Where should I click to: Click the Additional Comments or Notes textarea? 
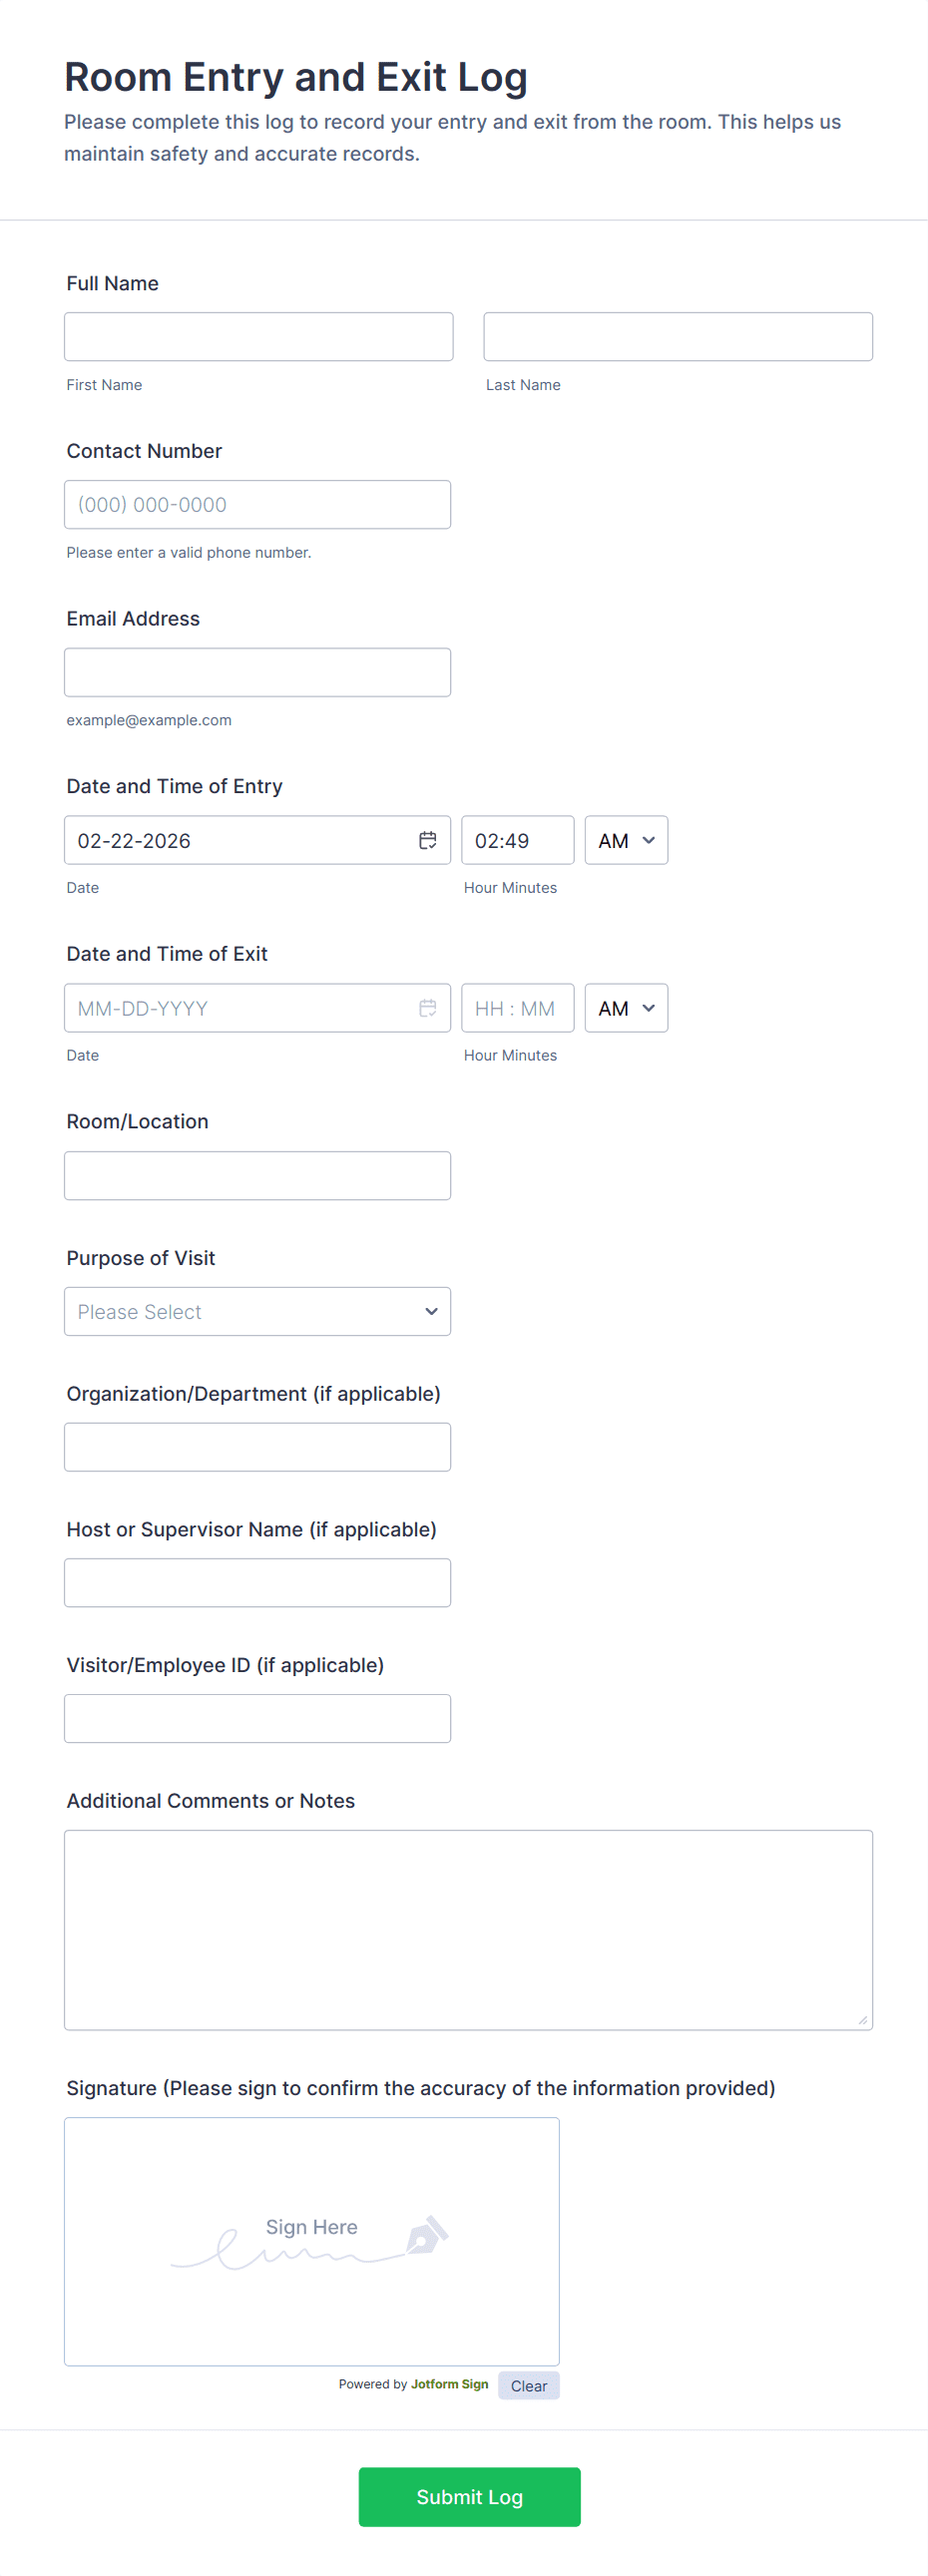click(x=468, y=1929)
